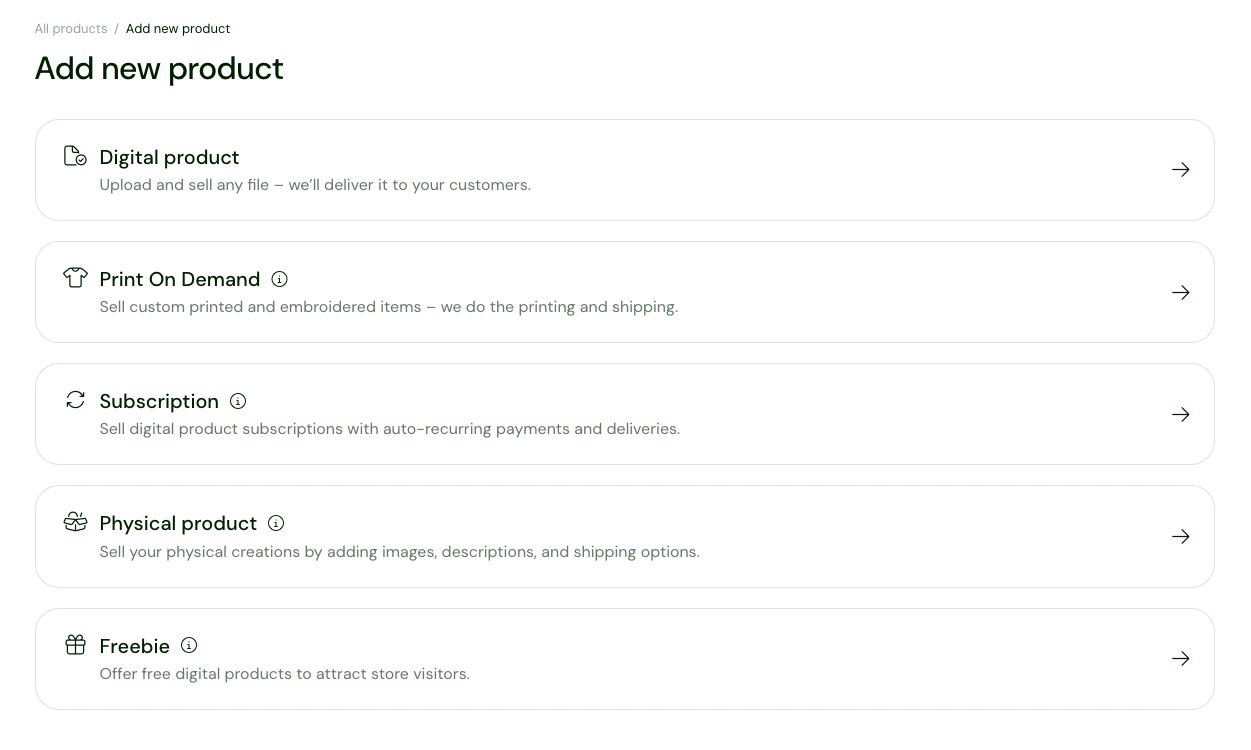Click the Digital product file icon
1251x750 pixels.
tap(75, 156)
